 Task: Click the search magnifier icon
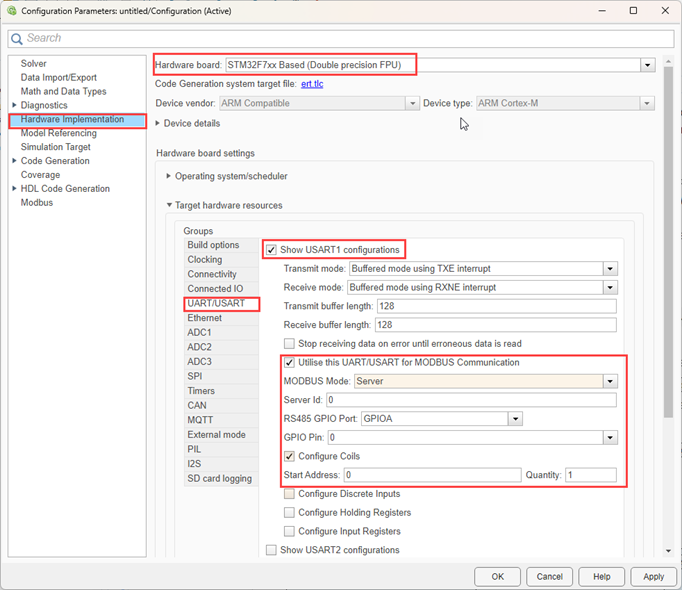tap(17, 38)
